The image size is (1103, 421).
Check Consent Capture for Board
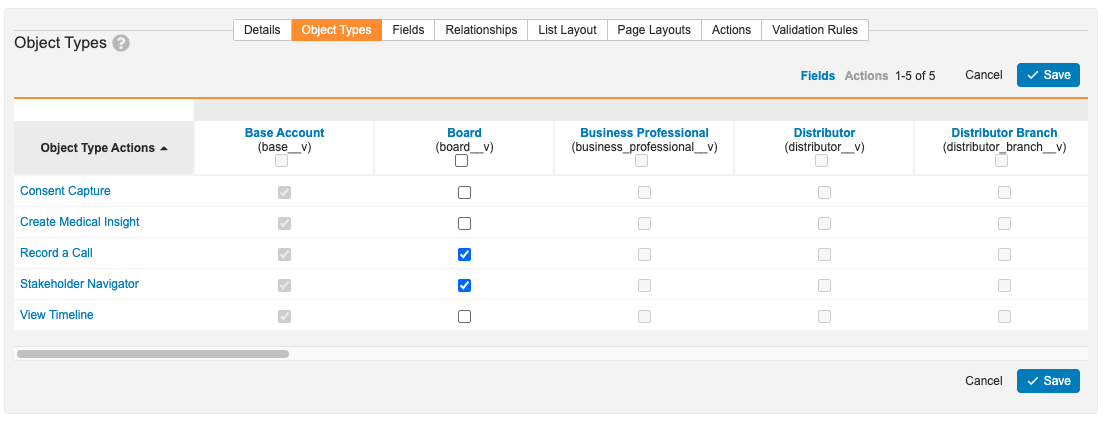[x=464, y=192]
